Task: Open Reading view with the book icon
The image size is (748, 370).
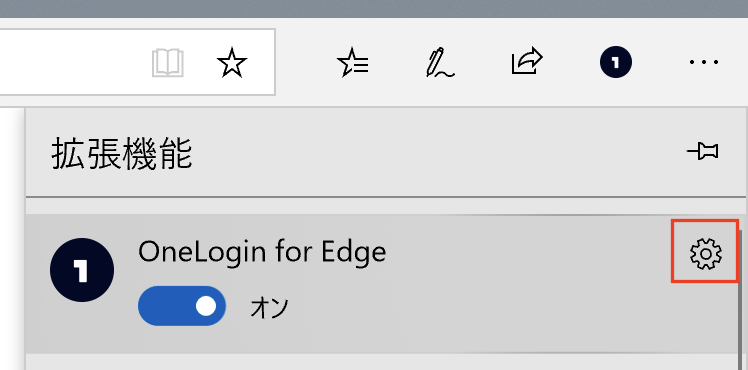Action: [x=167, y=62]
